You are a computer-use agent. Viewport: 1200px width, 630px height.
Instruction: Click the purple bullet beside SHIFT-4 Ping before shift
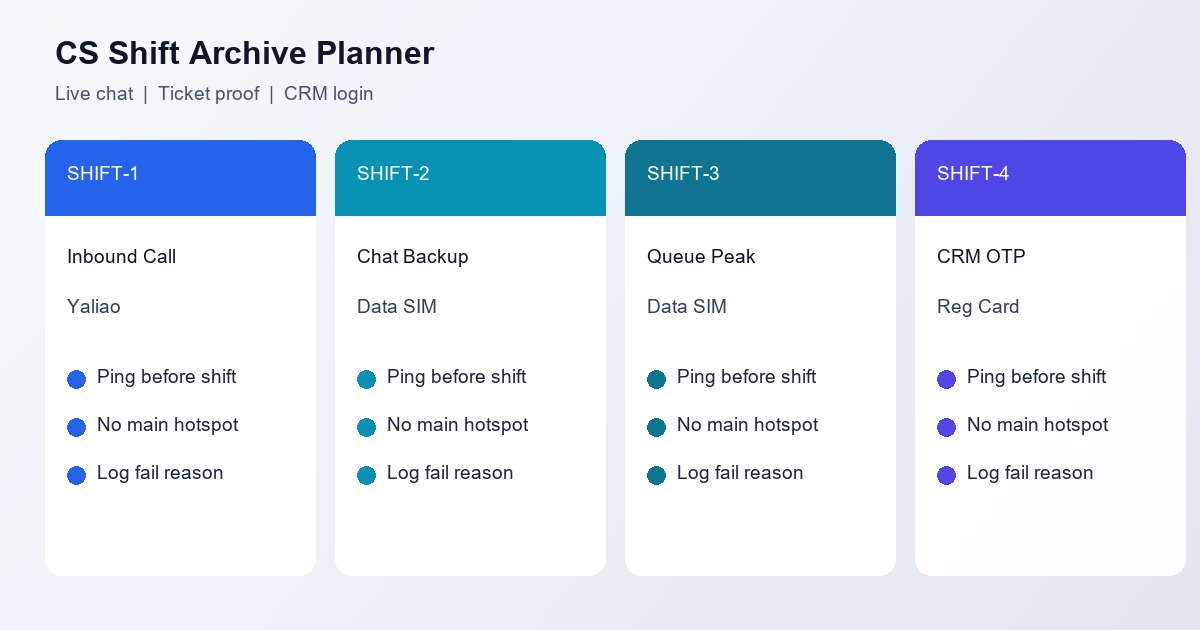pos(946,379)
